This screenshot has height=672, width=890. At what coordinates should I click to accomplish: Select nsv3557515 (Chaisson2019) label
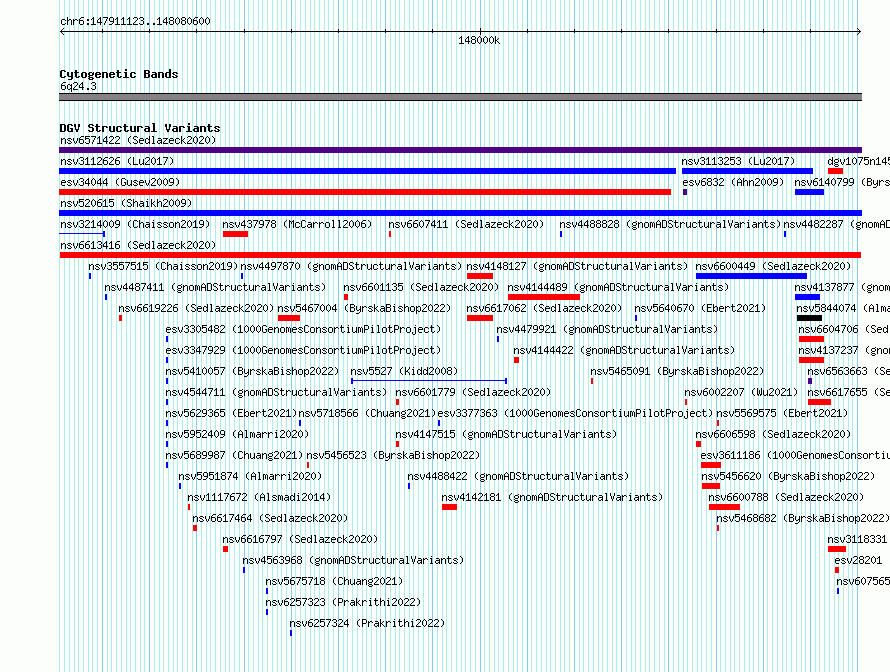tap(163, 266)
